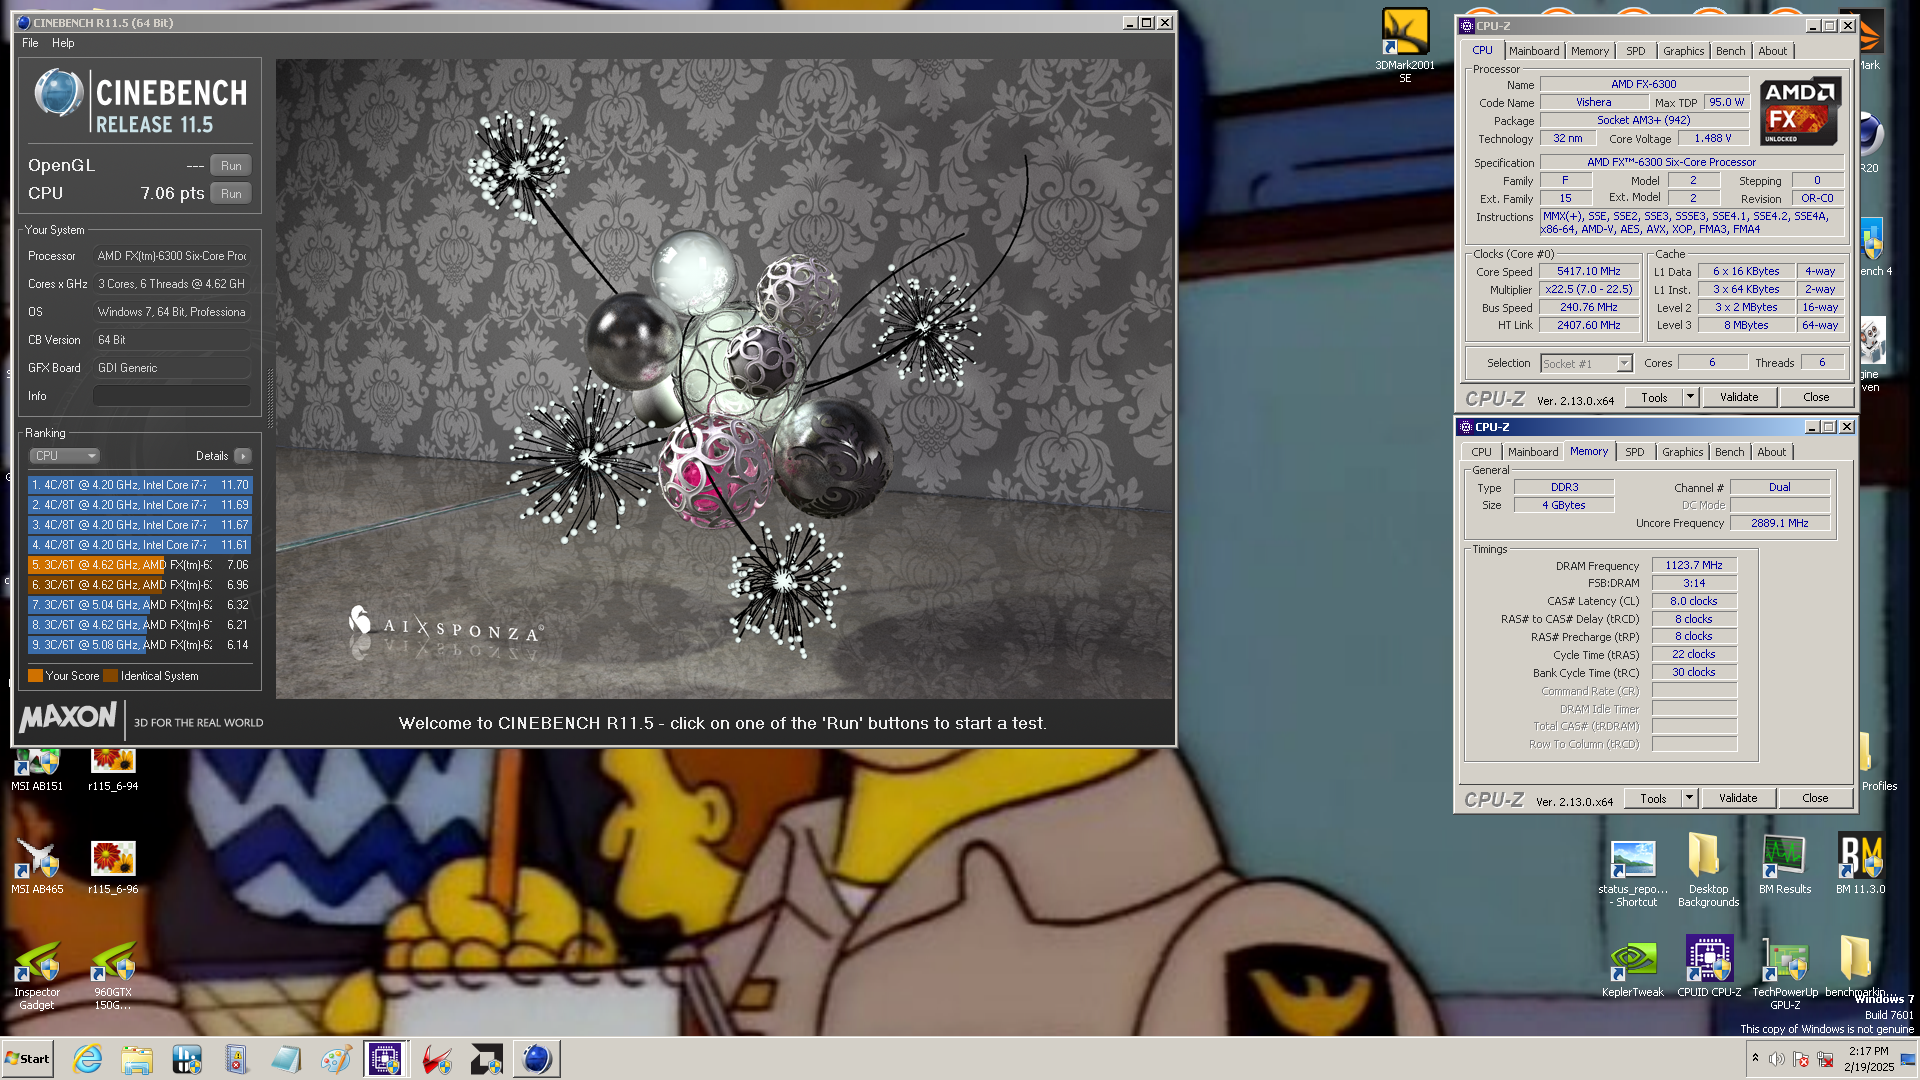Click Close button in upper CPU-Z window

tap(1816, 398)
